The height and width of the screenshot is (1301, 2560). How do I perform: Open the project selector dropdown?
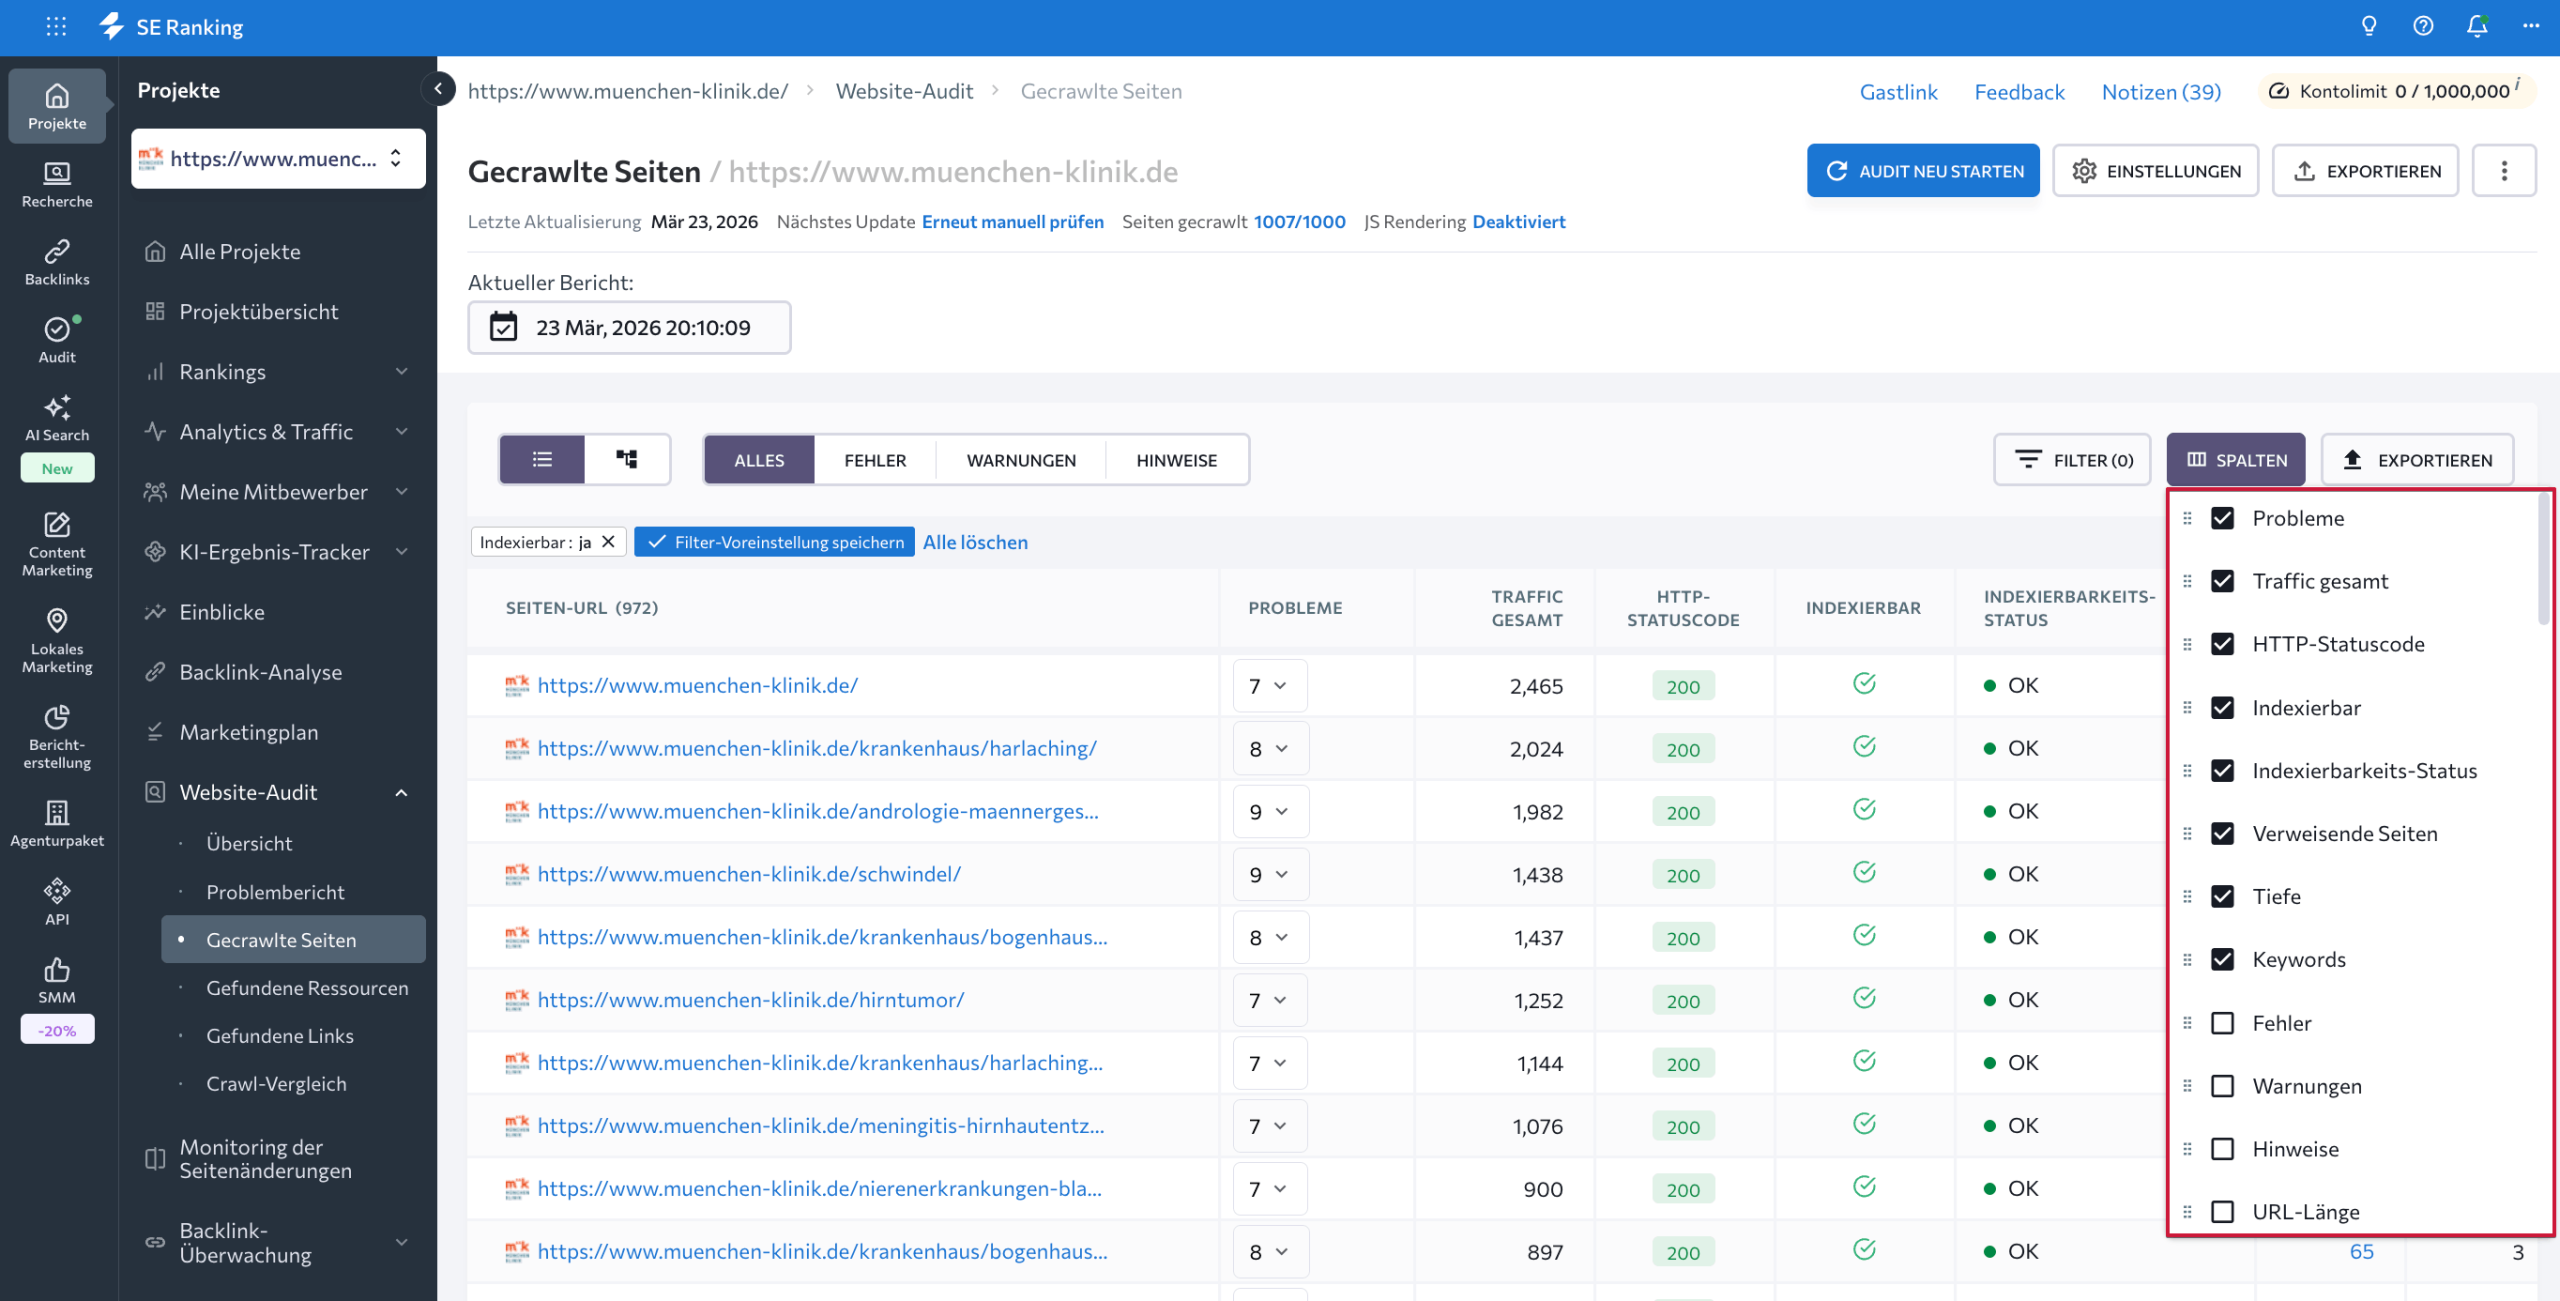coord(278,158)
